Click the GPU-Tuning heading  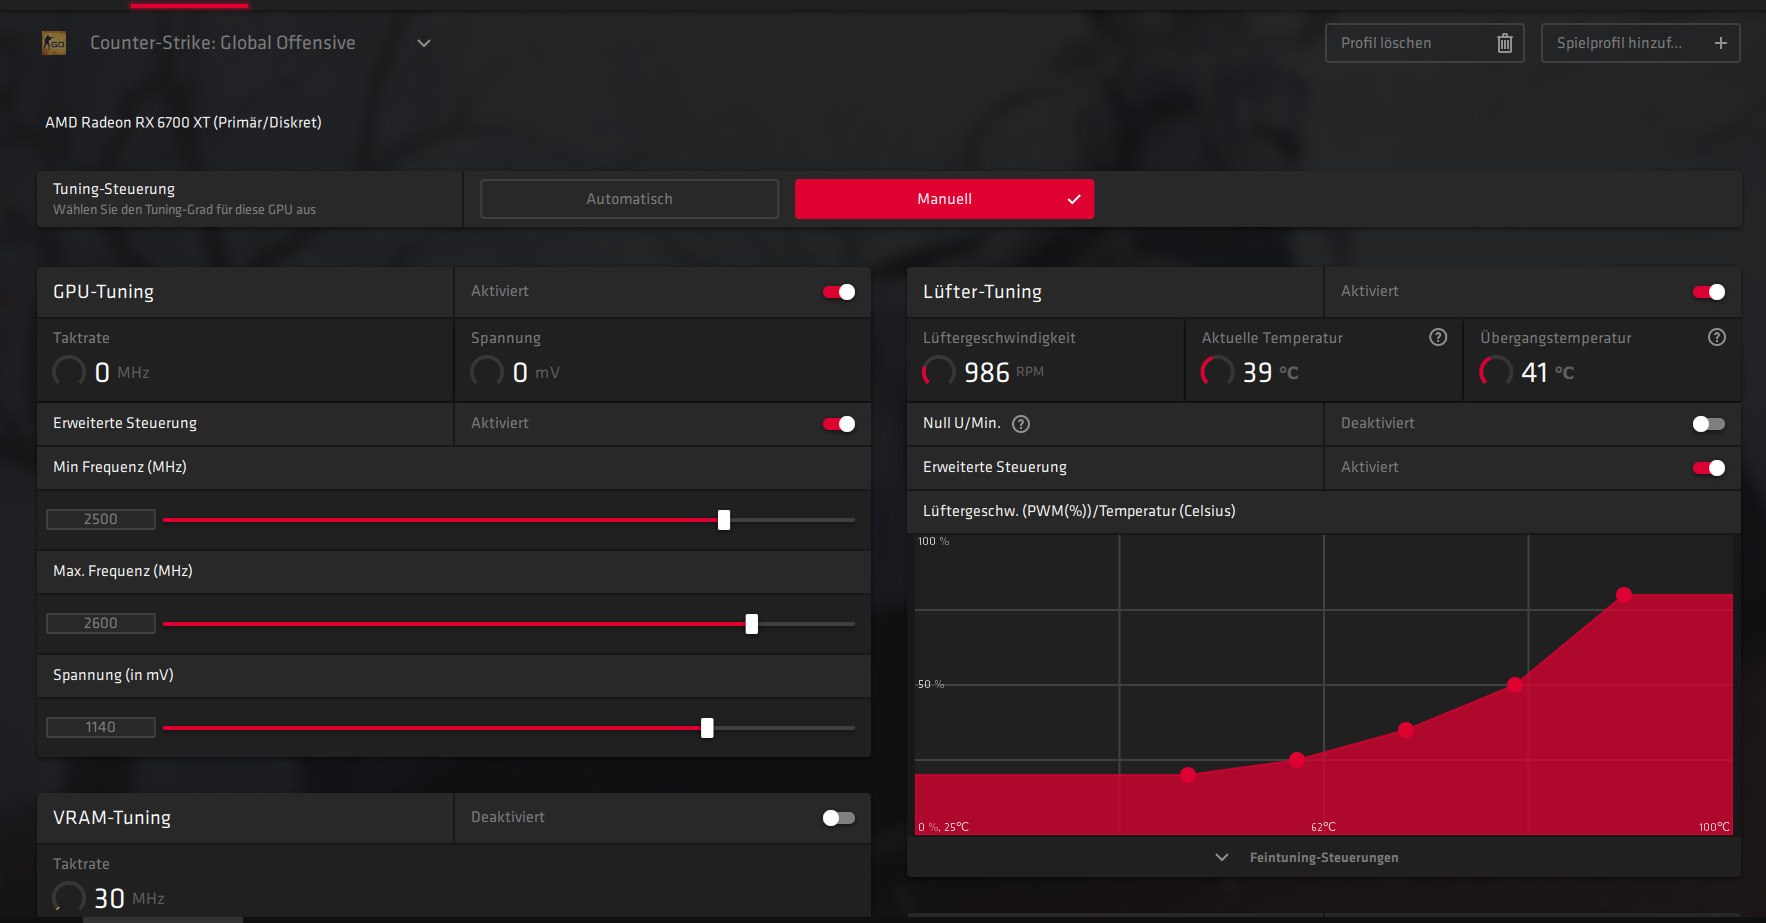coord(103,292)
